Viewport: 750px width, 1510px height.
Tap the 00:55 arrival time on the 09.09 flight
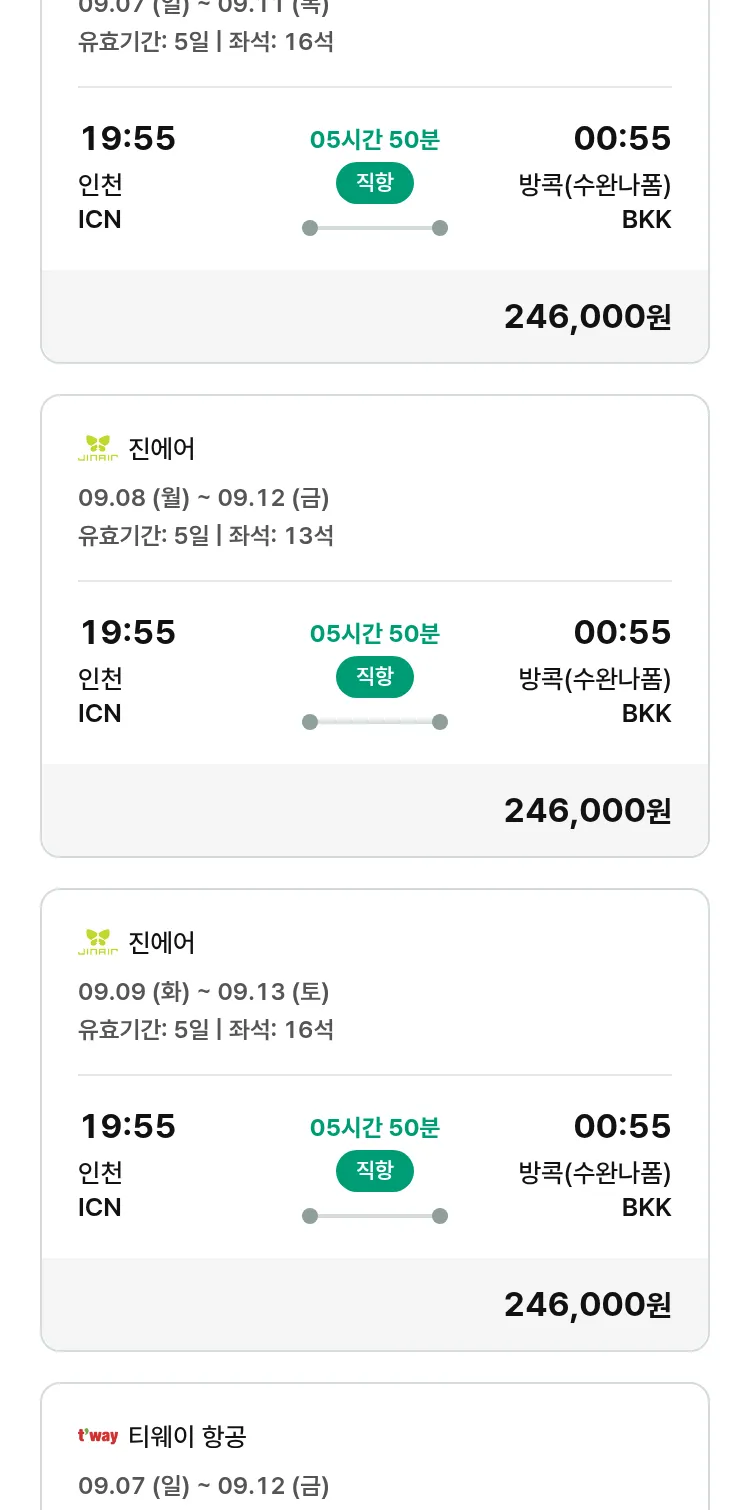(622, 1126)
